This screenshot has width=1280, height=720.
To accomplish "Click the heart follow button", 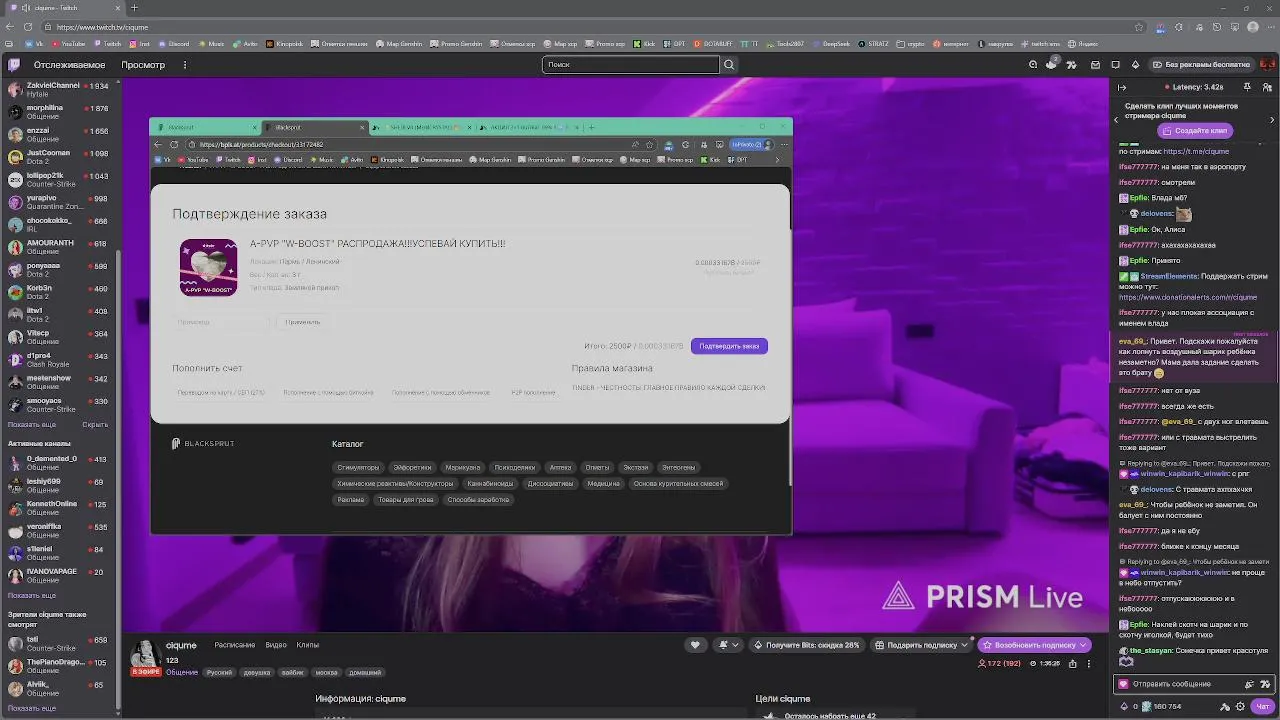I will pyautogui.click(x=695, y=645).
